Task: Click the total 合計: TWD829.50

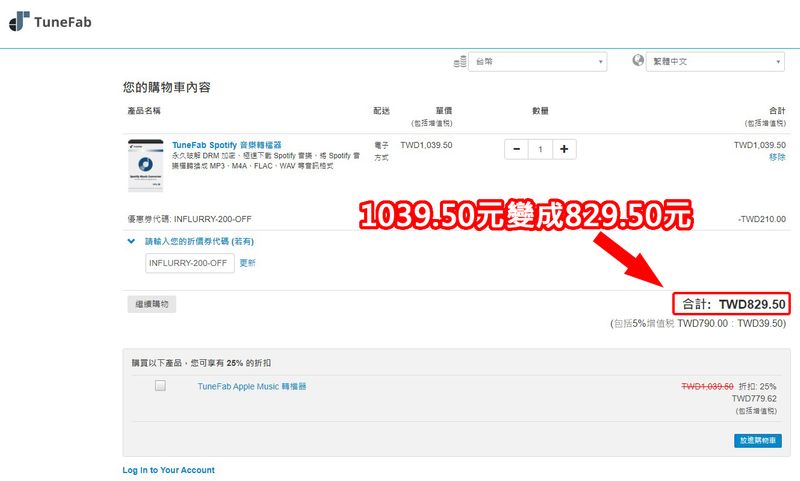Action: click(x=732, y=305)
